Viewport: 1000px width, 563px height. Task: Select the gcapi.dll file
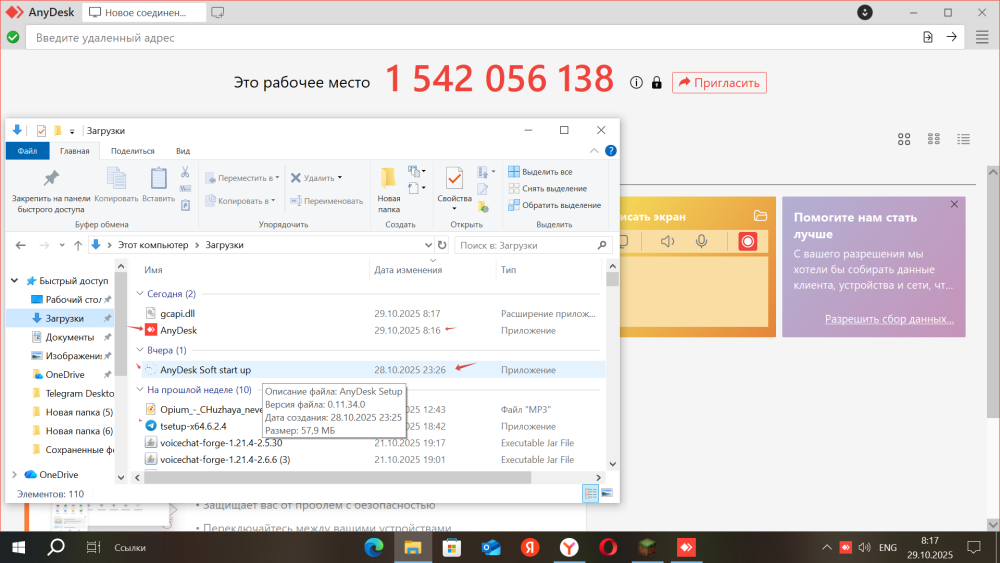click(x=177, y=313)
